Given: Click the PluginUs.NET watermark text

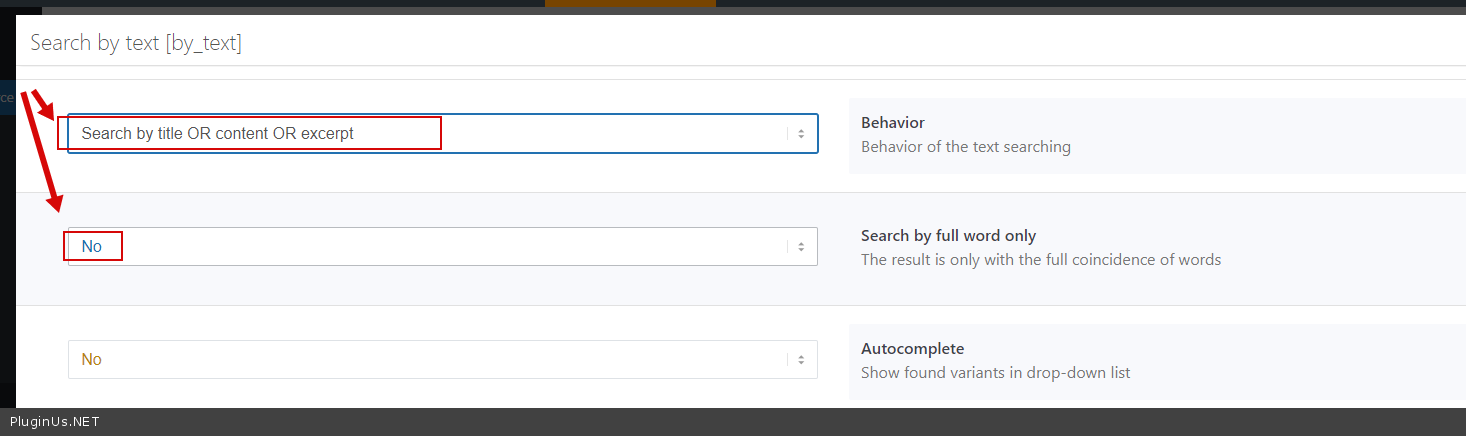Looking at the screenshot, I should (x=54, y=422).
